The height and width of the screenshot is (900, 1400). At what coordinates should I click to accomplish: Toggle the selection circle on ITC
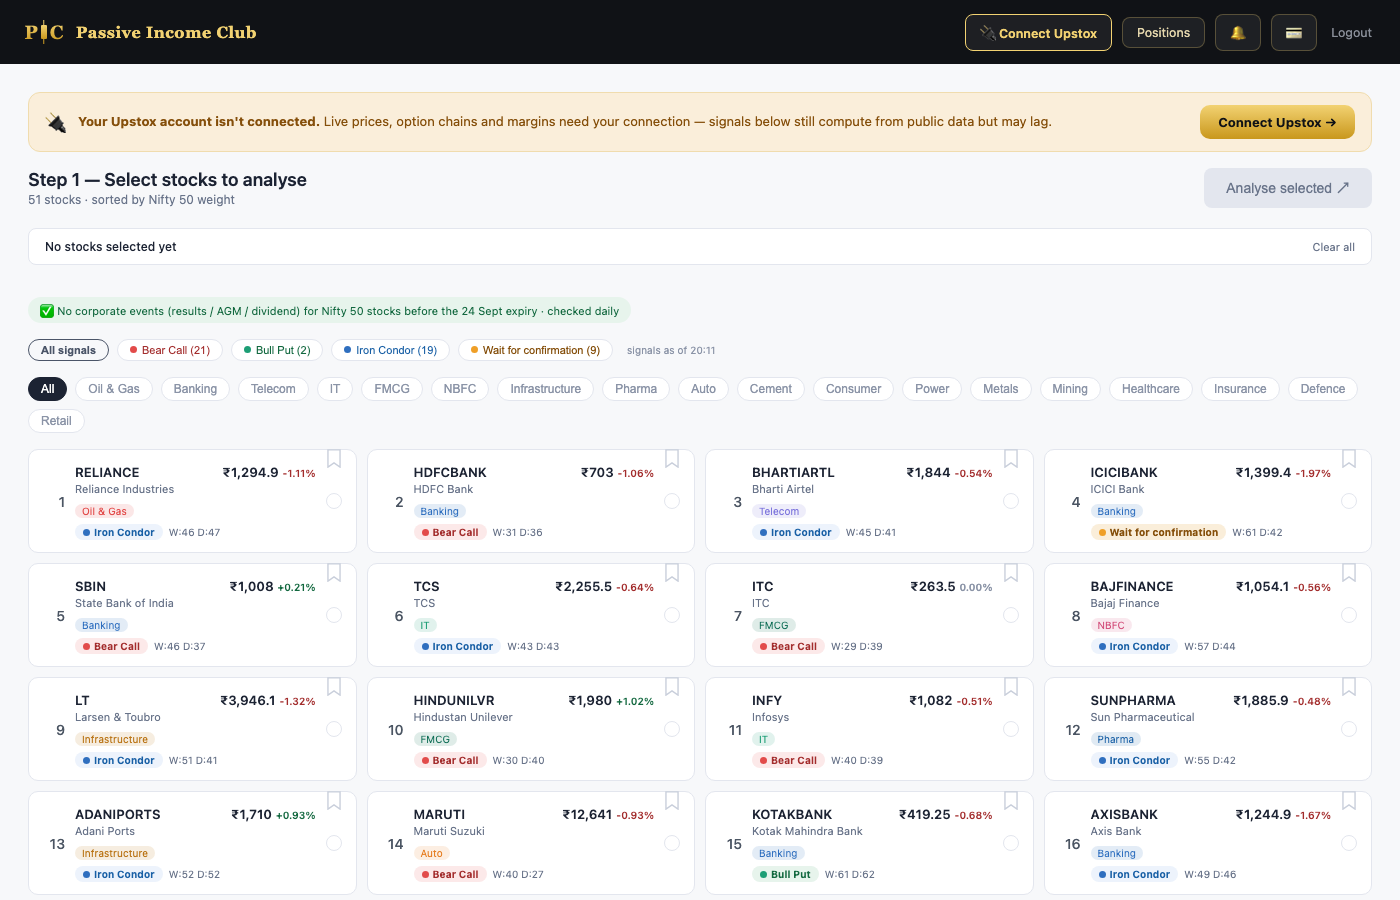pyautogui.click(x=1011, y=615)
